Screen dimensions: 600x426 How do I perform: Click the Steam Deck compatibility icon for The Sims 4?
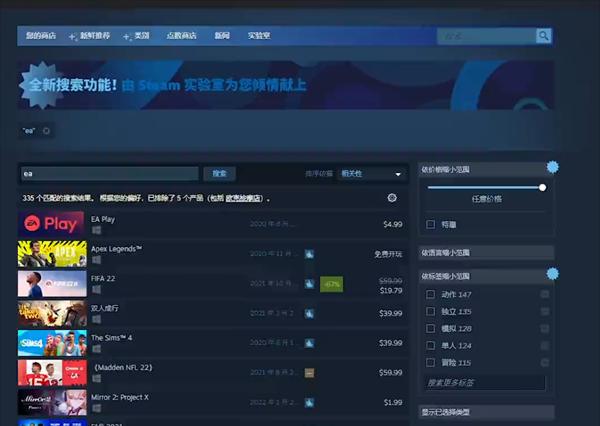click(309, 343)
